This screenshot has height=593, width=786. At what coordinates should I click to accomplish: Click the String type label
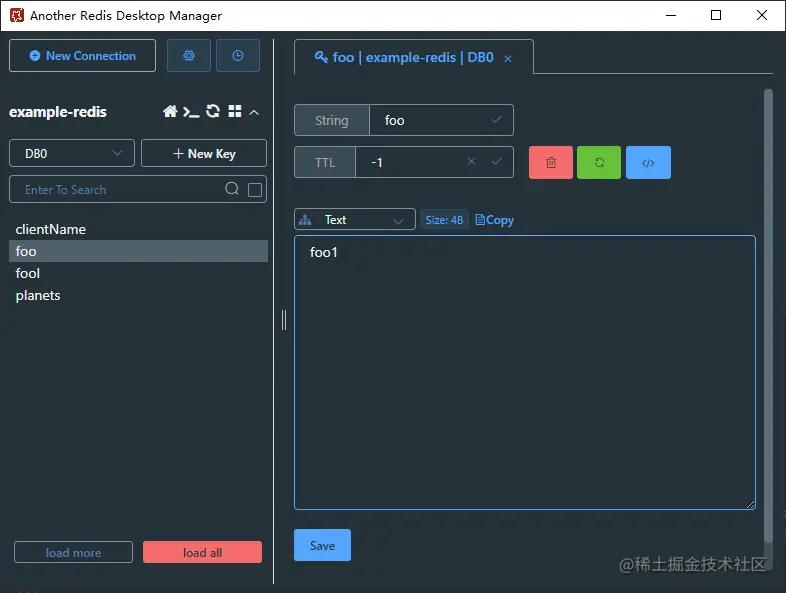click(x=332, y=120)
